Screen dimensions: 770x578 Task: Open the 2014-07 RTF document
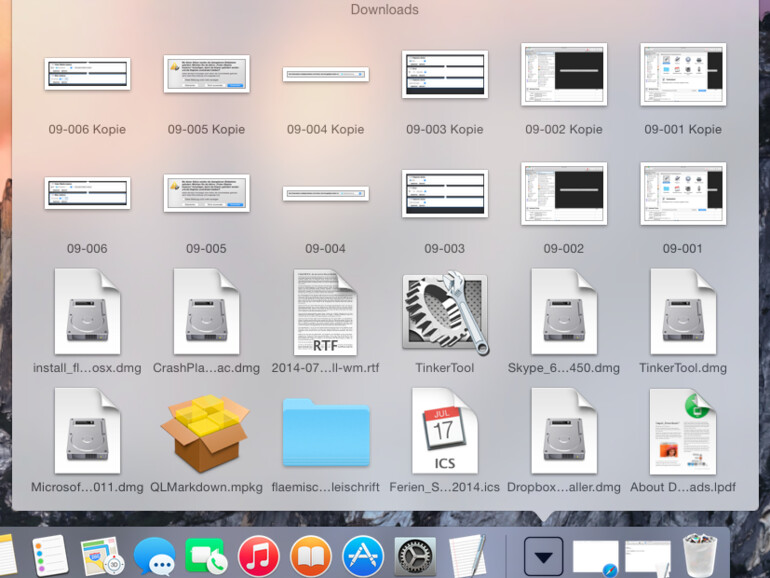(x=325, y=312)
